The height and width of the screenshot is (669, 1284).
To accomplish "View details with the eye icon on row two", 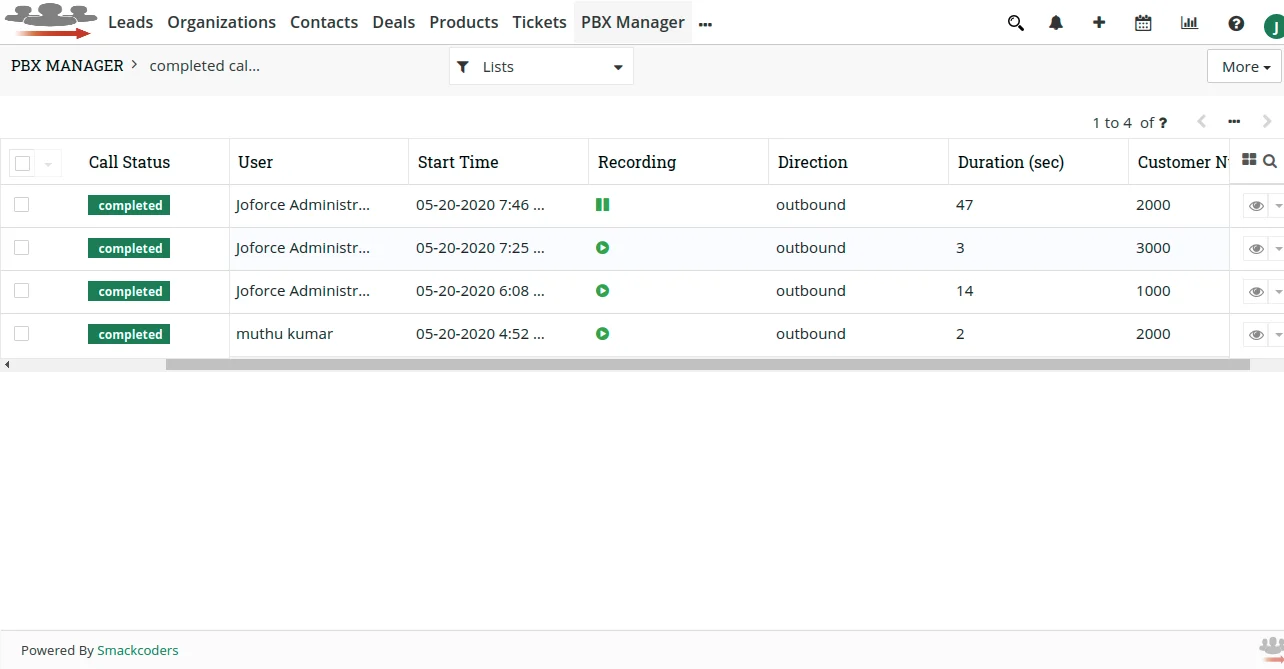I will 1255,248.
